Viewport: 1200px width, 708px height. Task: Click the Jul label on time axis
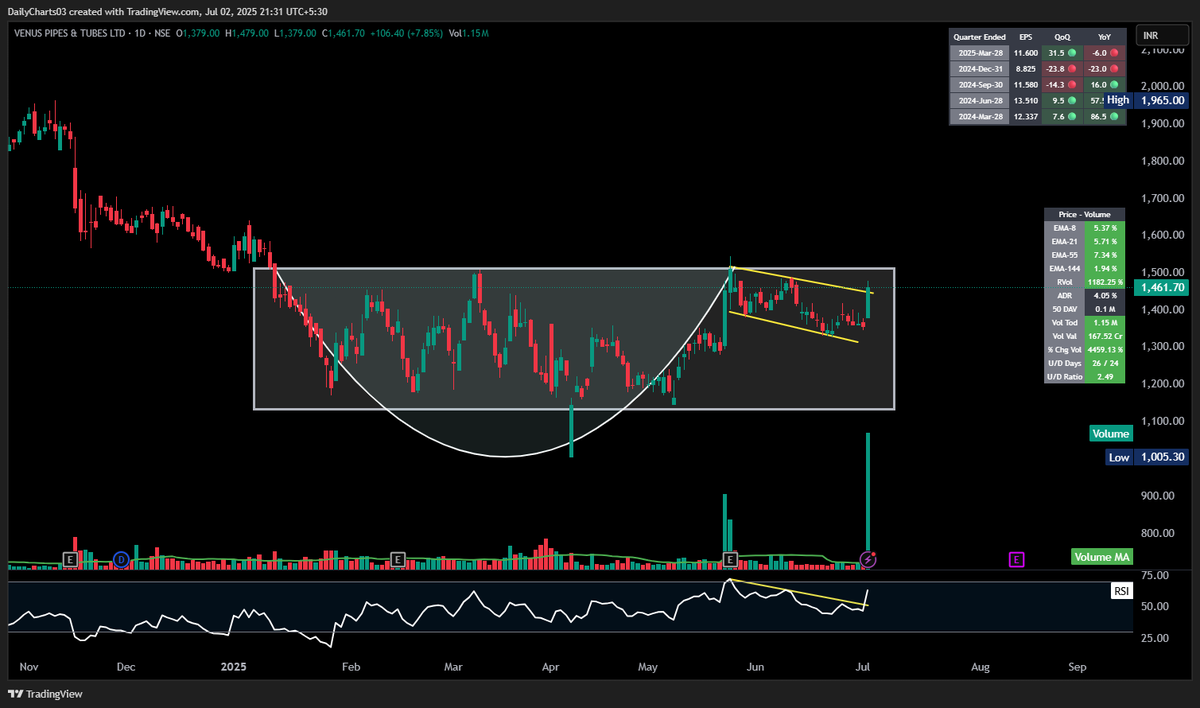(861, 666)
